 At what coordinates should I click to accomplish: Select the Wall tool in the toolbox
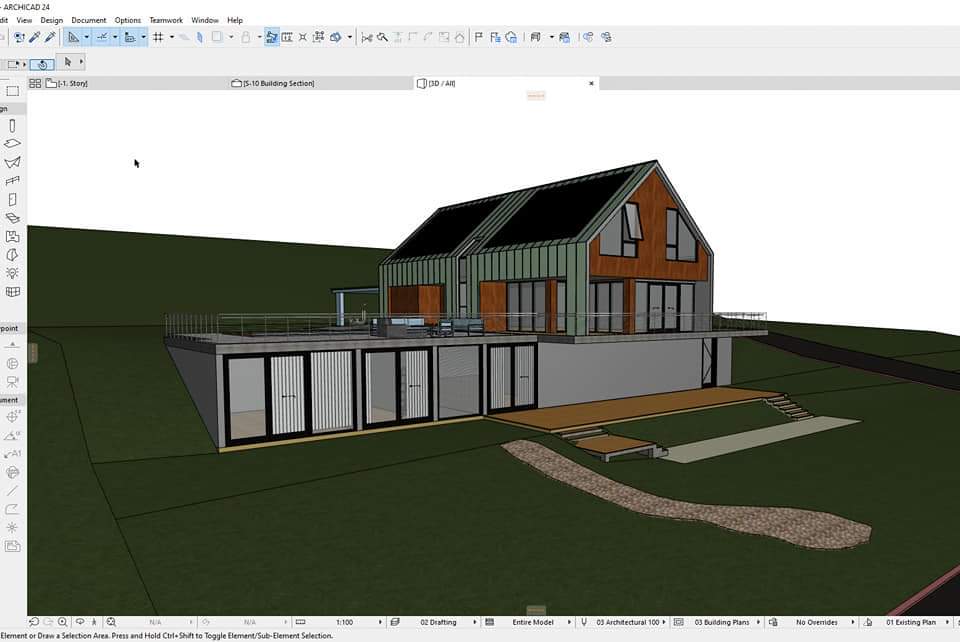click(12, 126)
